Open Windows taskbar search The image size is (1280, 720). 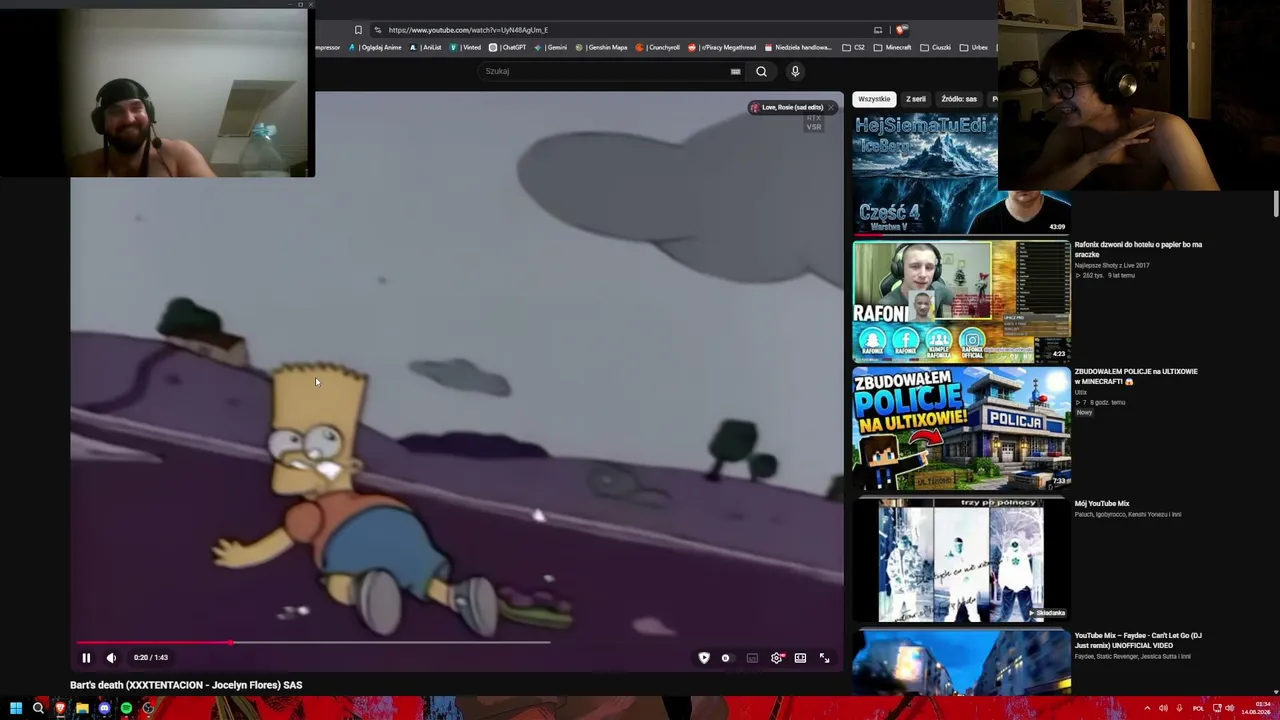click(x=38, y=709)
